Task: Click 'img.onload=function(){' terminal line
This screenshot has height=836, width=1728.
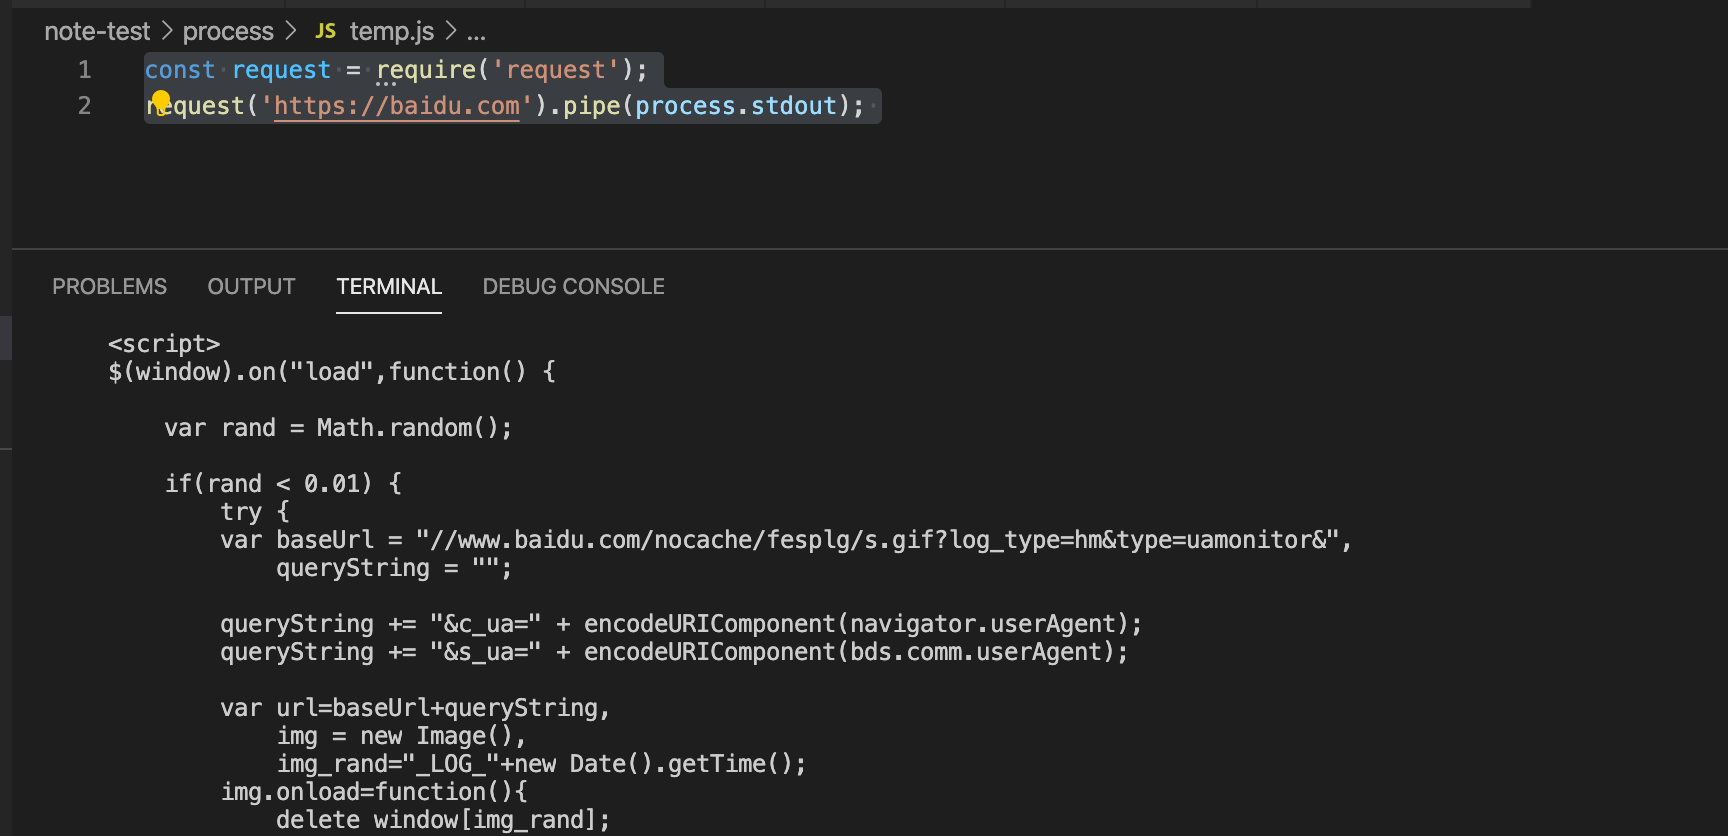Action: 374,792
